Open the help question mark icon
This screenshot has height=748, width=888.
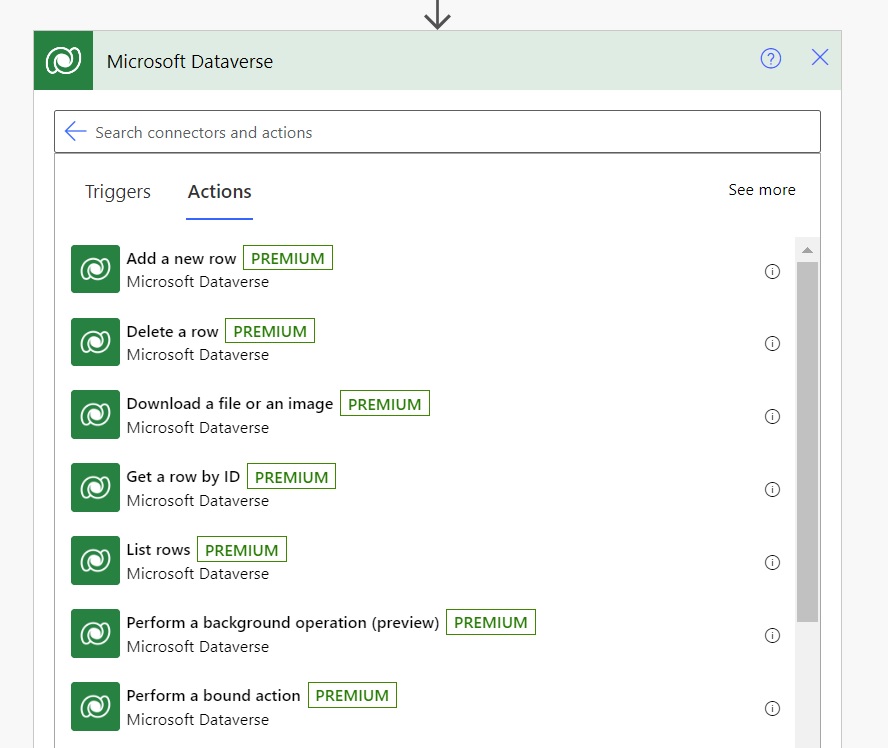770,58
